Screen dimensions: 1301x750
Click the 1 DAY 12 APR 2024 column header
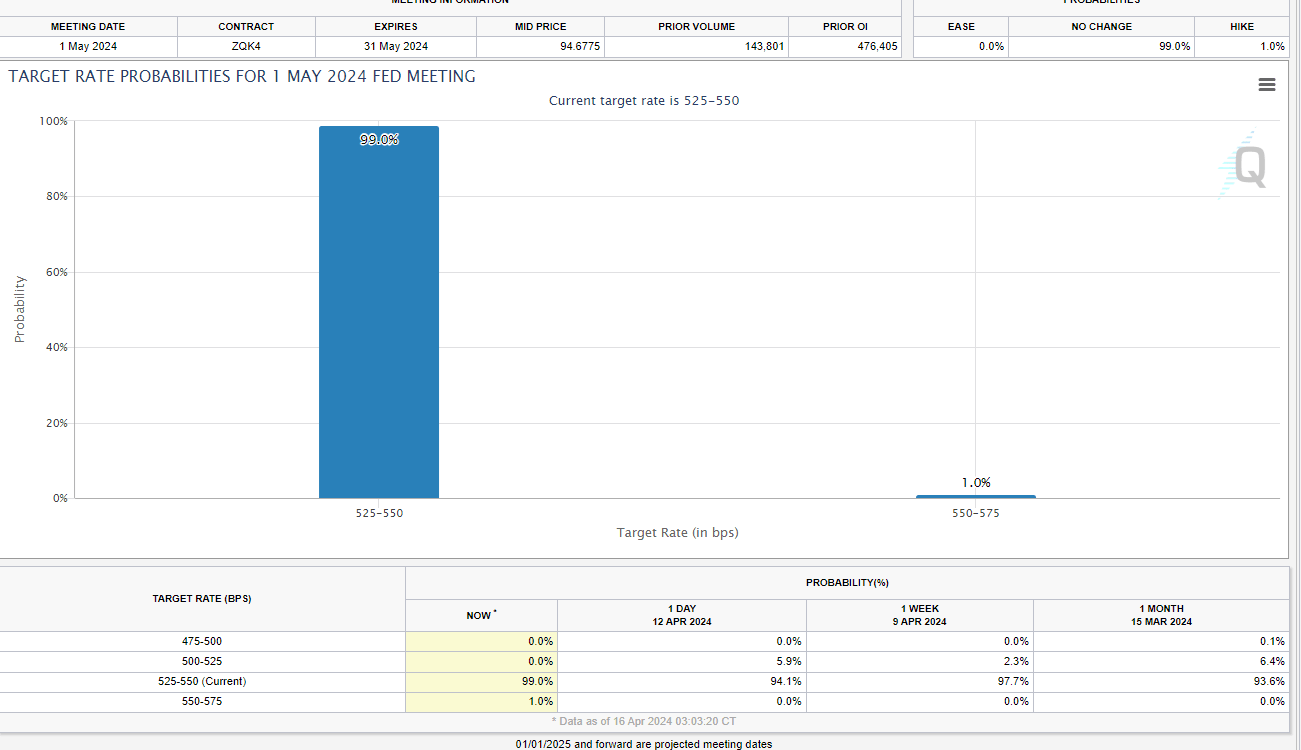[681, 615]
